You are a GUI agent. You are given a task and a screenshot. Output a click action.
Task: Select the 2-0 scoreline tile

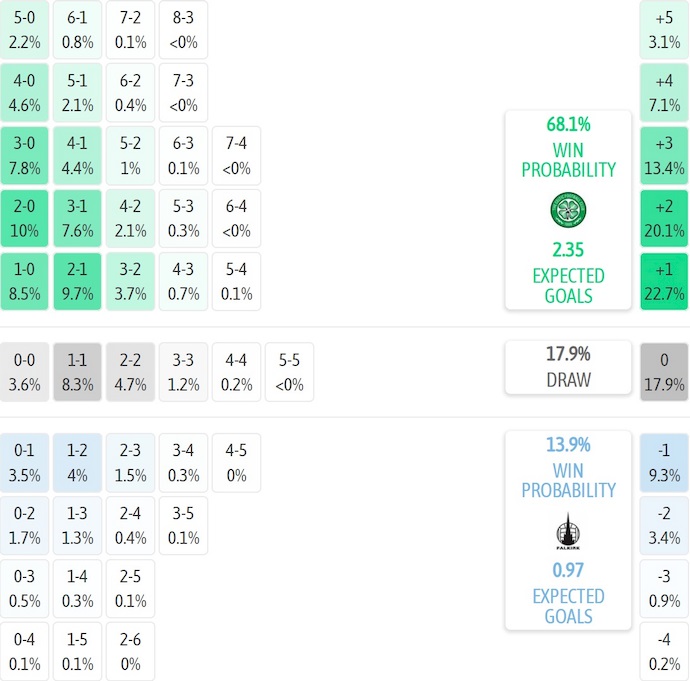(x=25, y=218)
